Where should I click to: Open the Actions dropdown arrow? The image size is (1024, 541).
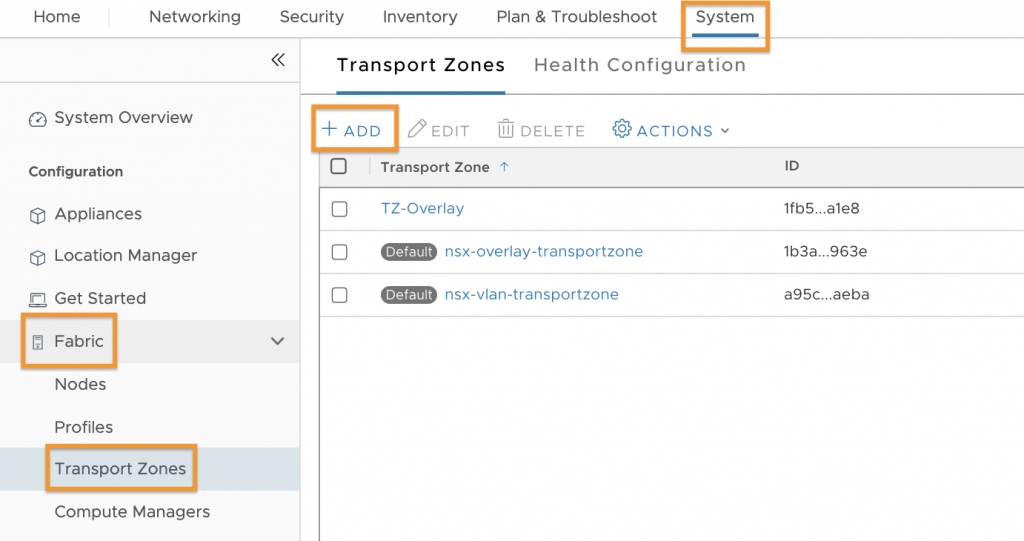pos(725,131)
